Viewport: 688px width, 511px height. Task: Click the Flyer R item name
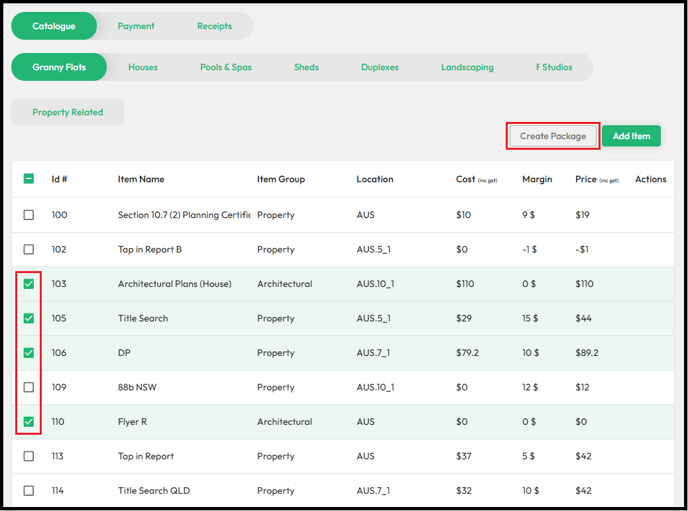(132, 422)
